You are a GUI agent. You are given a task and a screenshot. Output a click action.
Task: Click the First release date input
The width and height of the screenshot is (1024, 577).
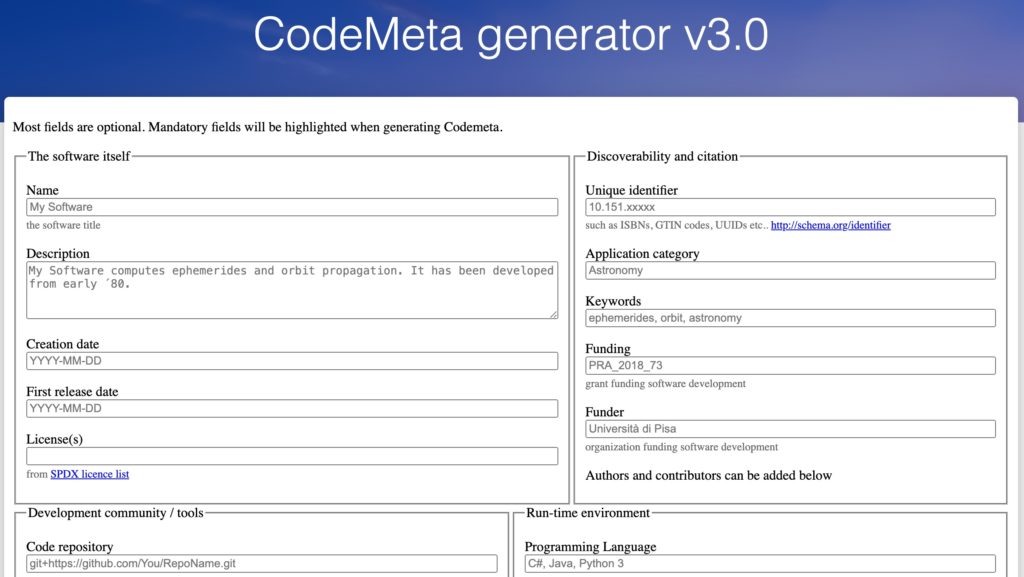click(291, 409)
